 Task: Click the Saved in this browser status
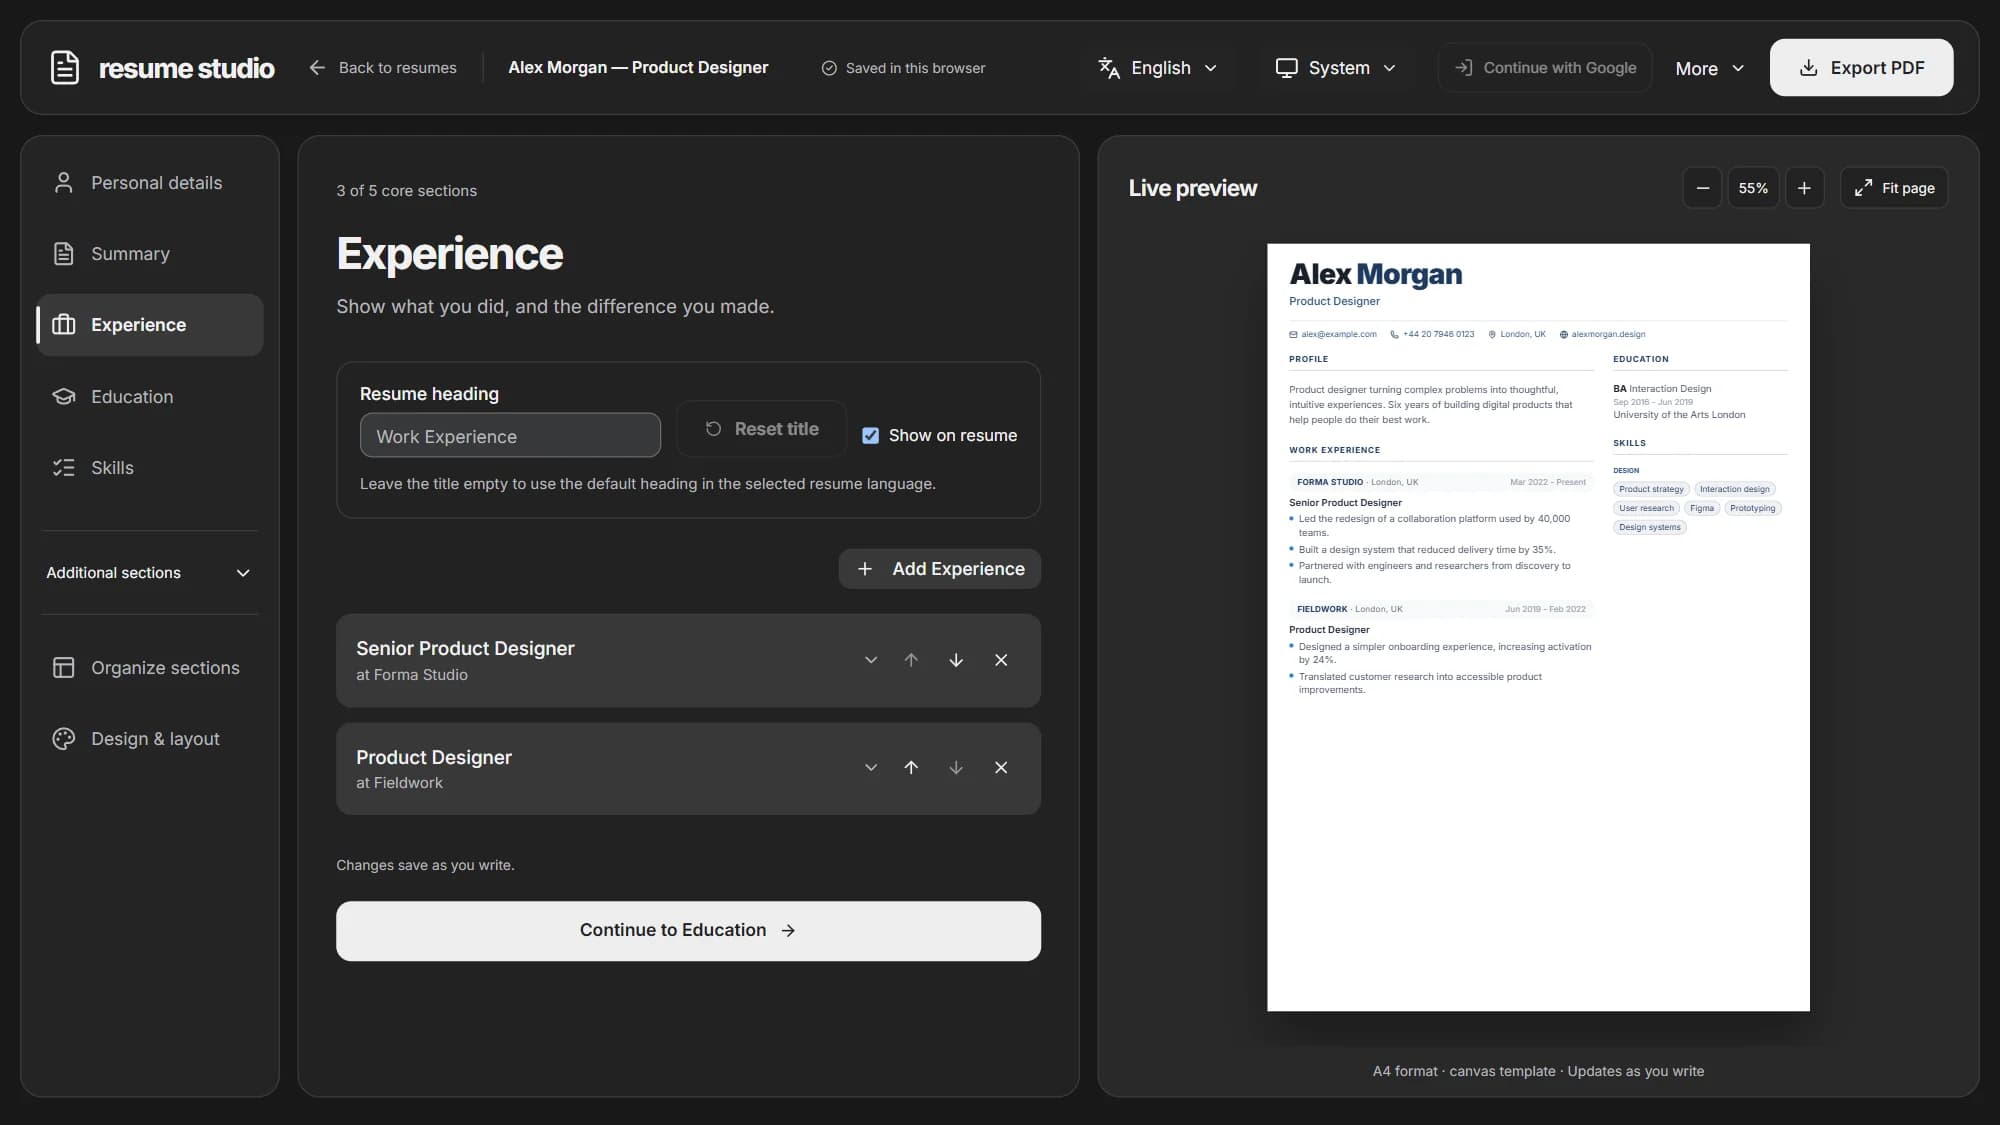(x=903, y=68)
